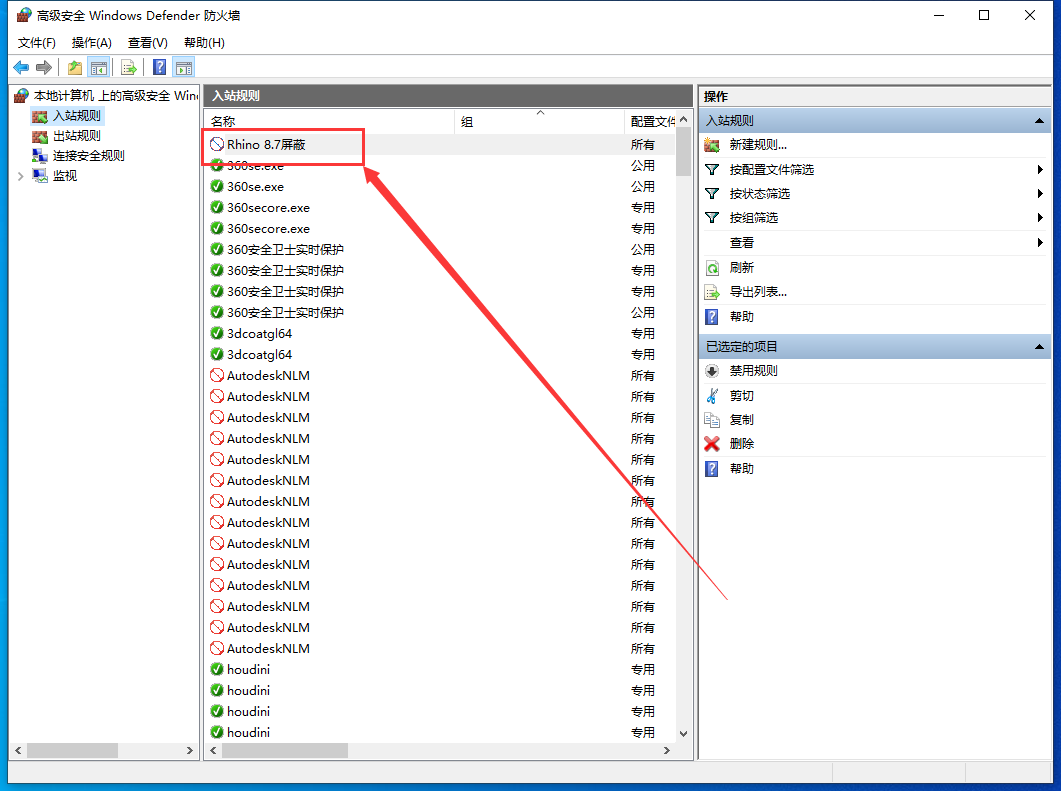The width and height of the screenshot is (1061, 791).
Task: Expand the 监视 tree node
Action: coord(20,176)
